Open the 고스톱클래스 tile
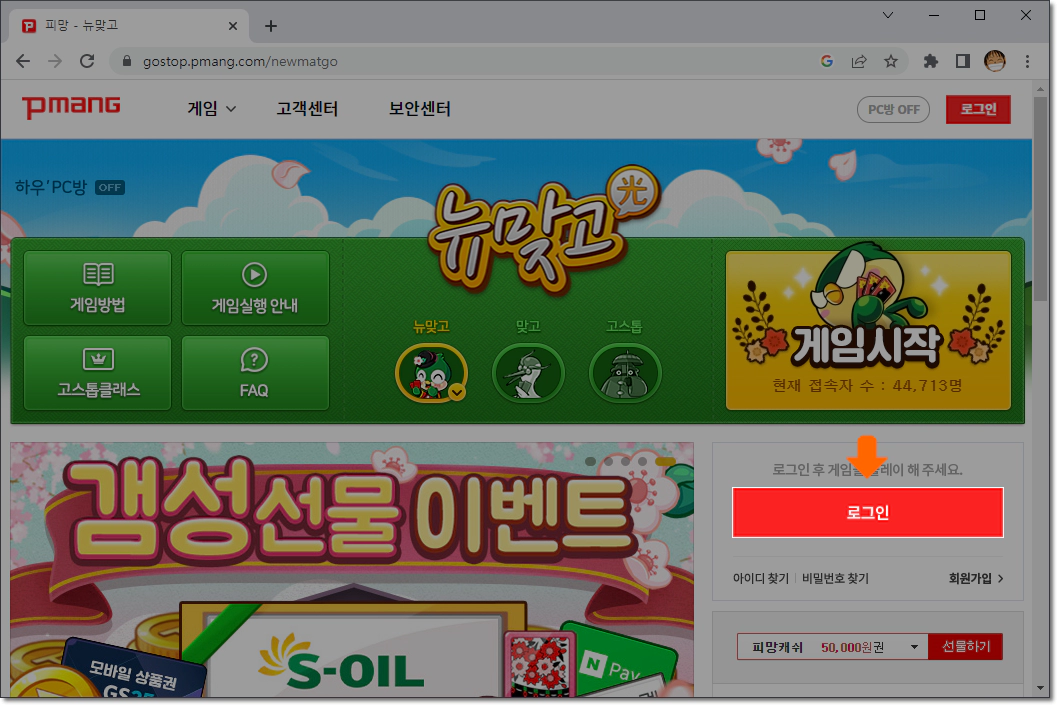 [98, 373]
